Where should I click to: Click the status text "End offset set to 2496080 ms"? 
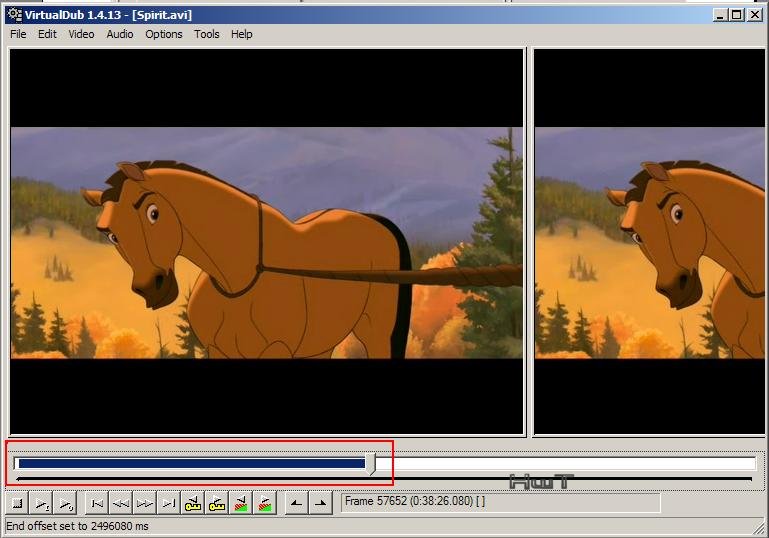[x=77, y=526]
